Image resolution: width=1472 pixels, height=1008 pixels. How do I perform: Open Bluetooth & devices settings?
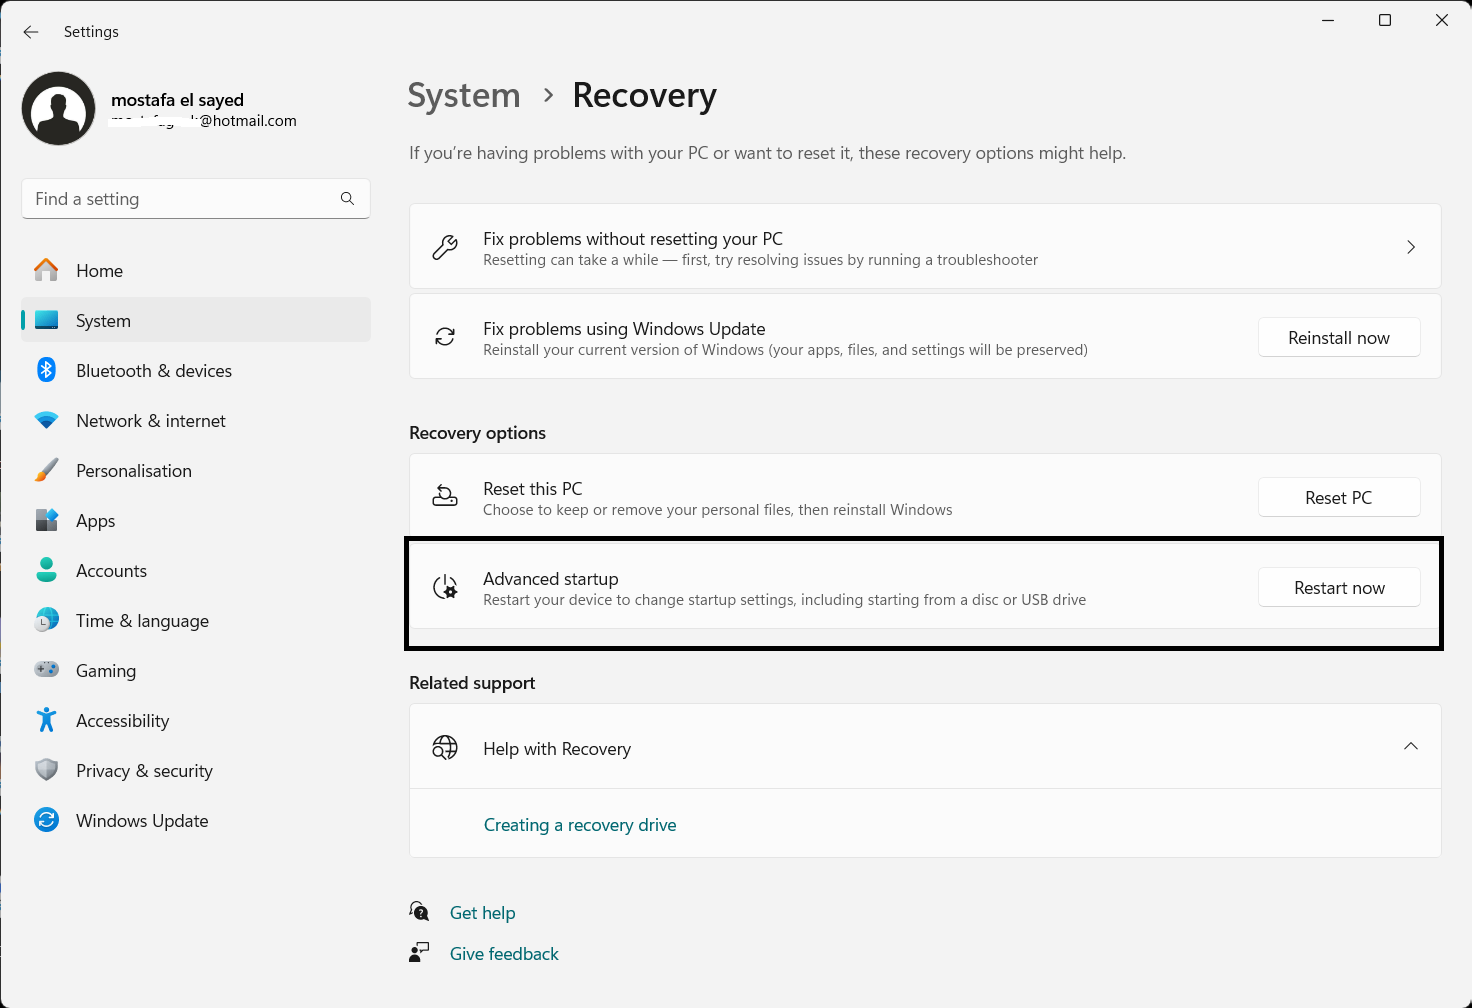[x=46, y=370]
